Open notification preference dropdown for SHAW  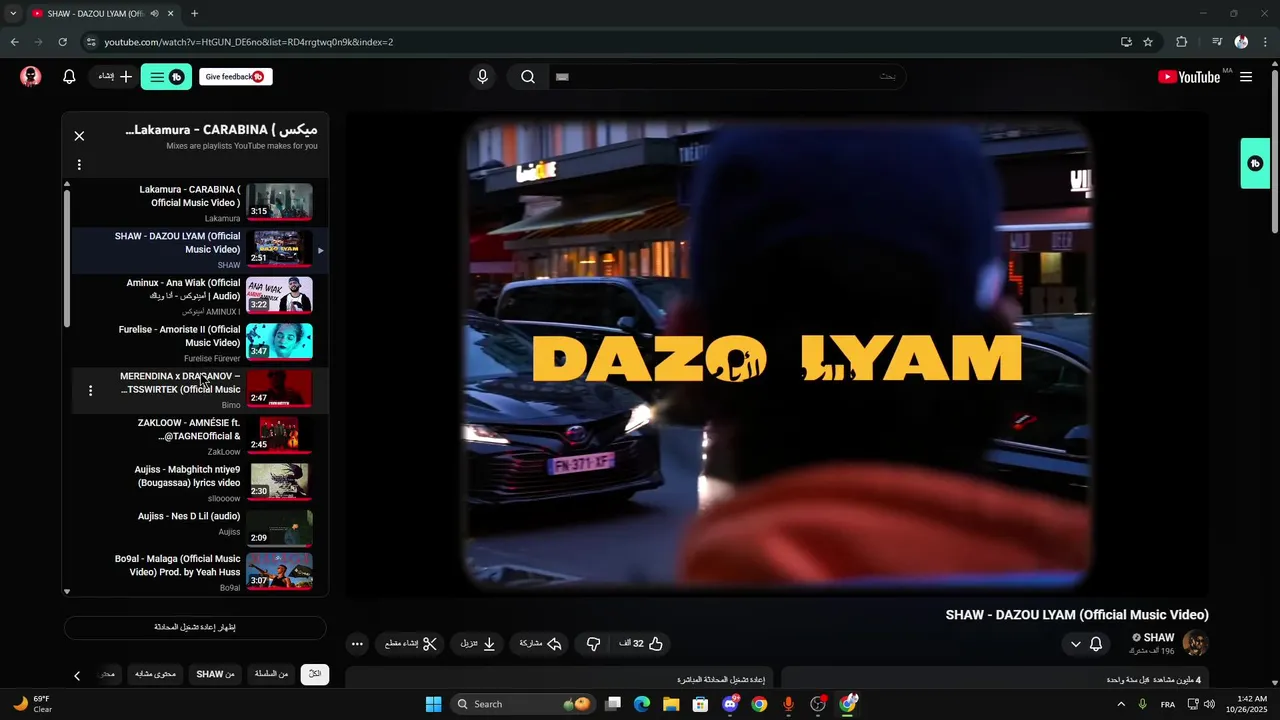coord(1087,644)
